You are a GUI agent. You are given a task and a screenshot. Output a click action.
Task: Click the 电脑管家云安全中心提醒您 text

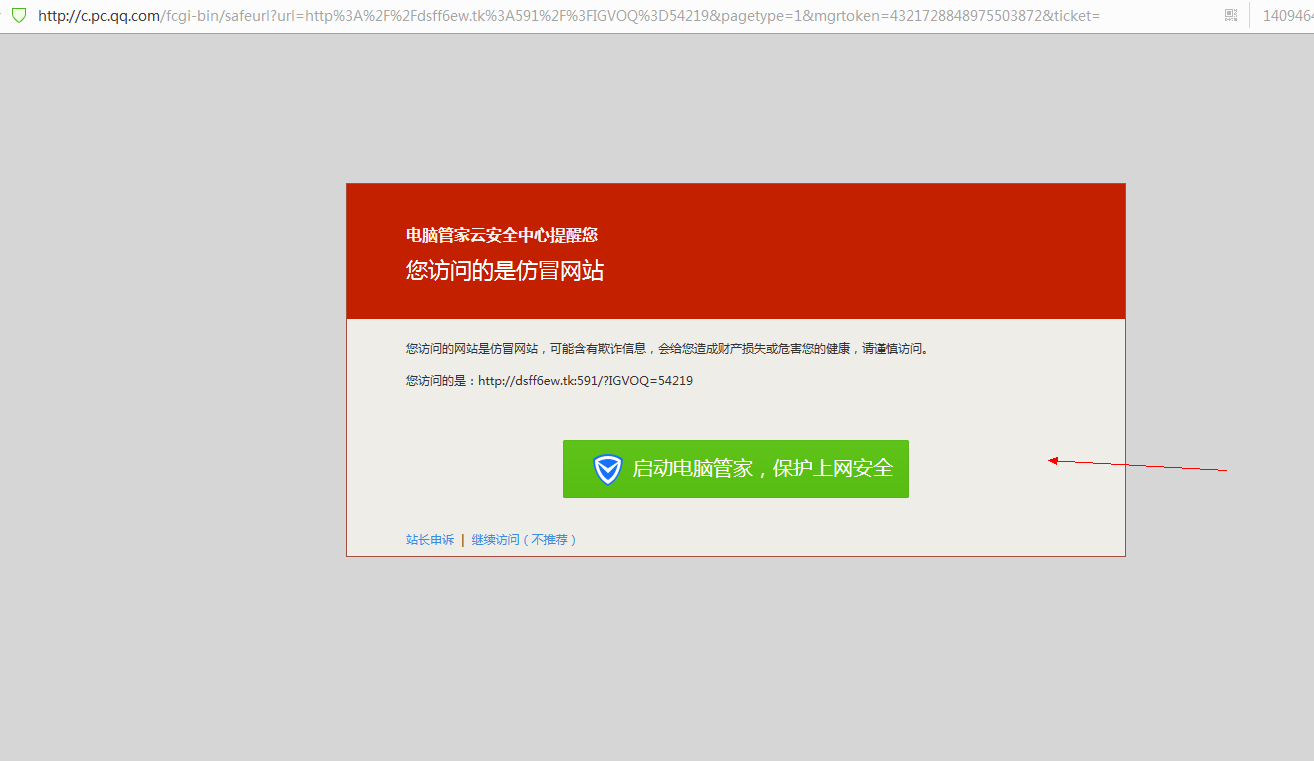502,235
